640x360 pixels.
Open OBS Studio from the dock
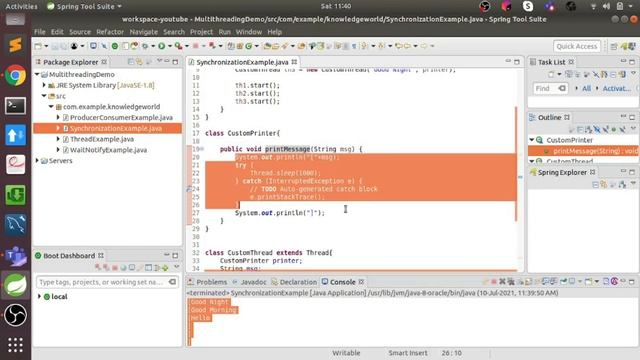[x=16, y=315]
